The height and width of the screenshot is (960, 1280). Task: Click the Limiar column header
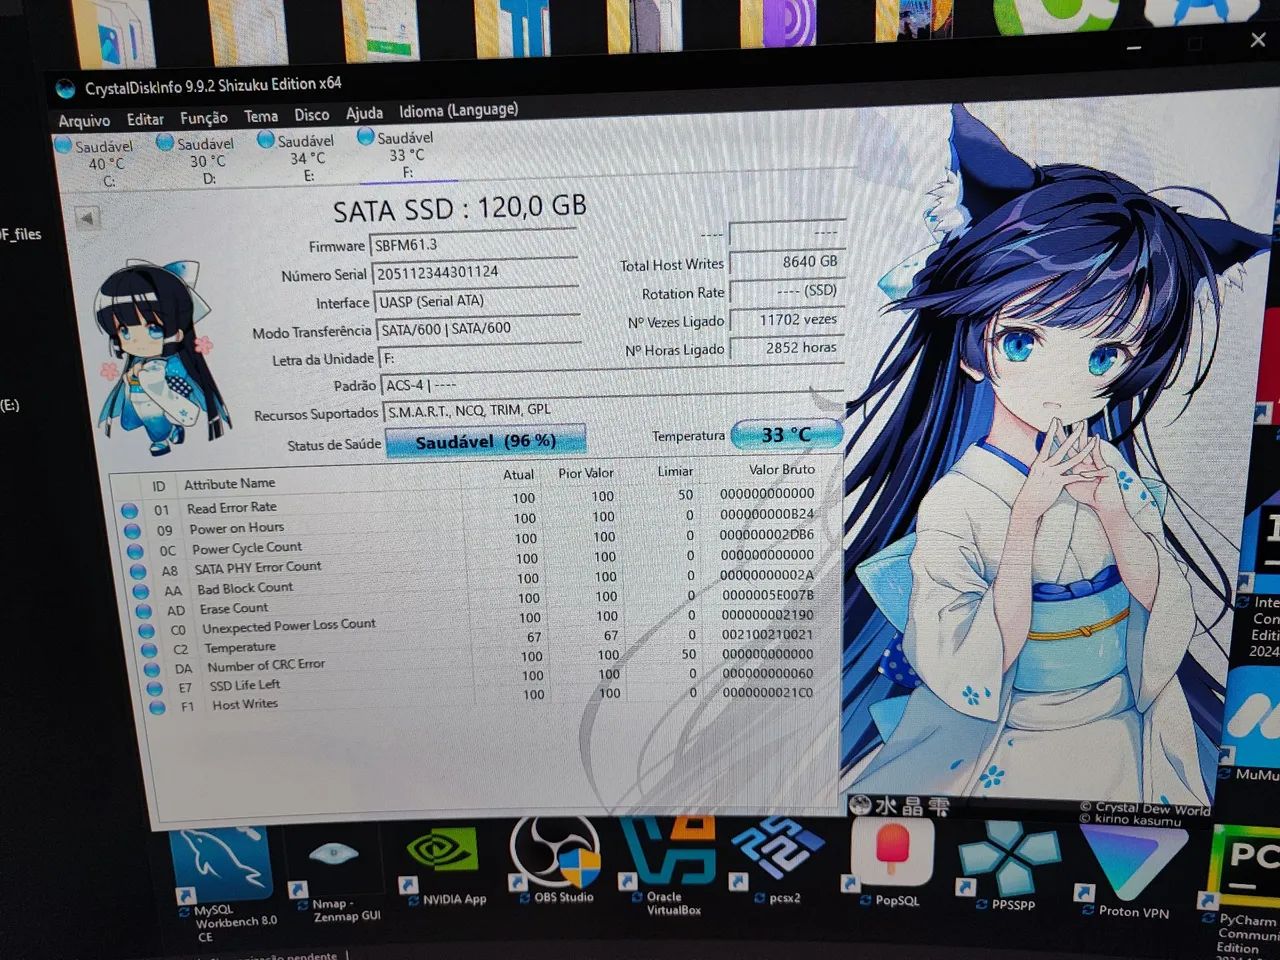[x=675, y=471]
